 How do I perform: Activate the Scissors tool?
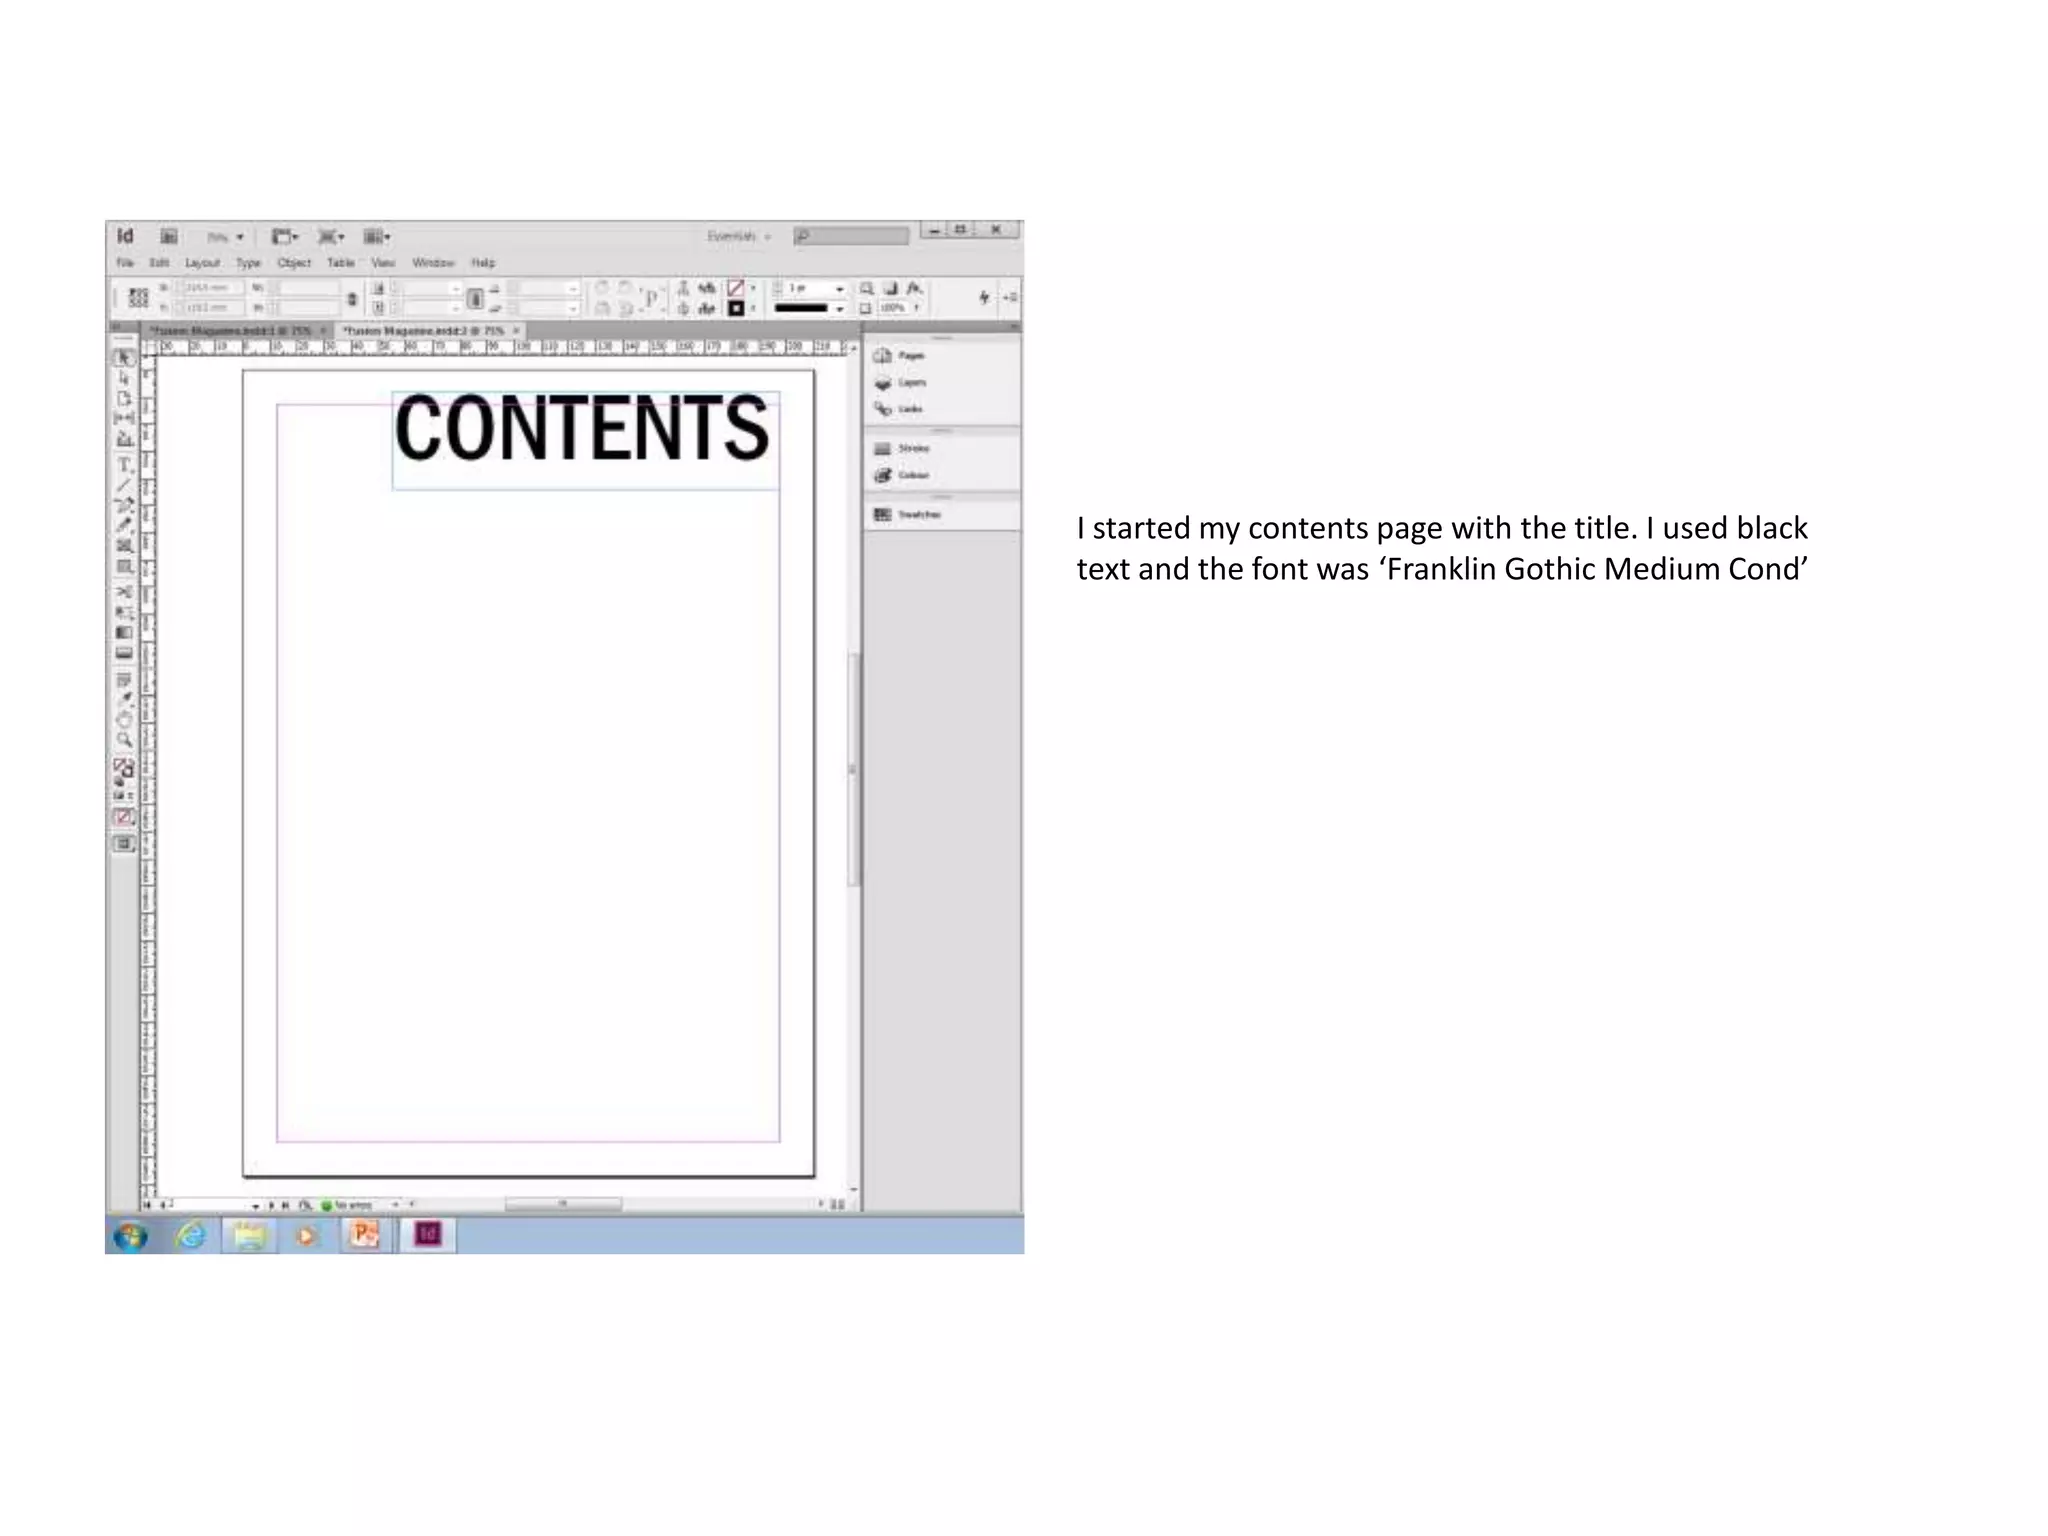(x=125, y=591)
